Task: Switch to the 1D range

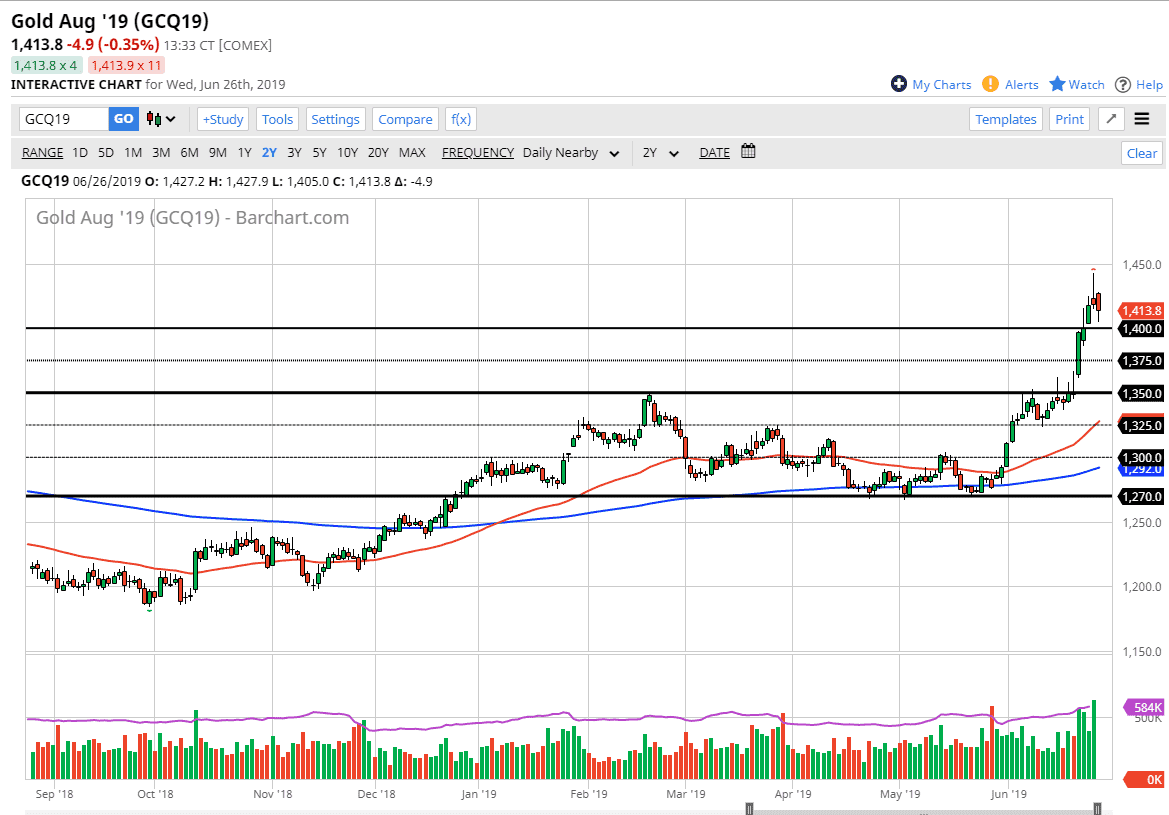Action: (x=79, y=153)
